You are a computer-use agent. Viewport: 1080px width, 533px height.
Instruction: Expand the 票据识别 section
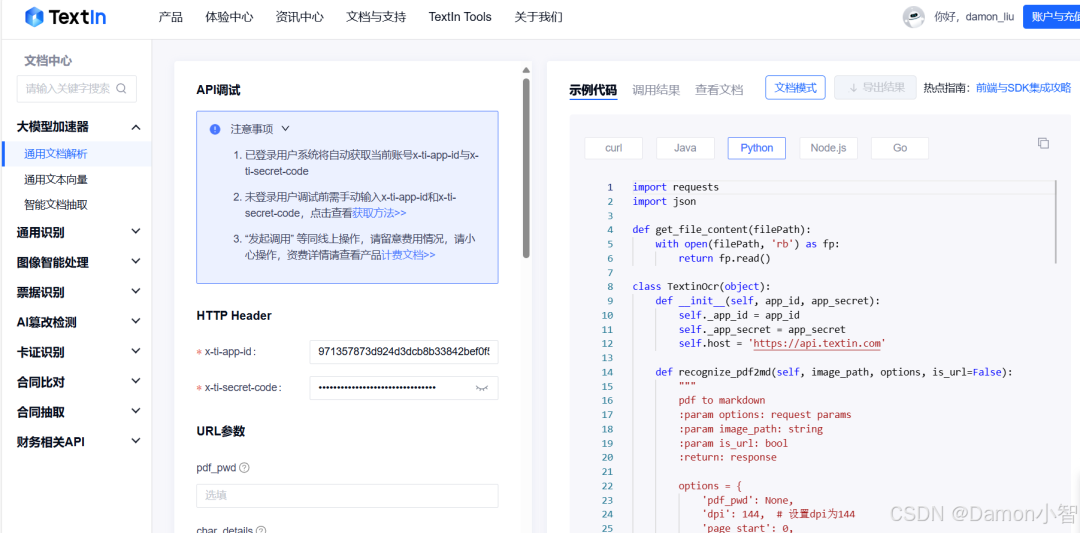point(136,292)
